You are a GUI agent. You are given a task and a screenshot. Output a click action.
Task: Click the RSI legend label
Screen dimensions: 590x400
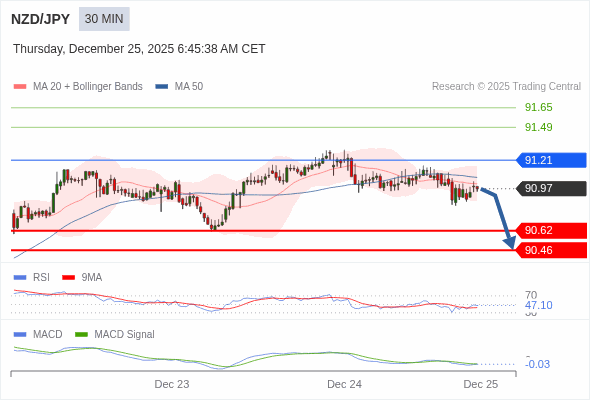tap(41, 278)
